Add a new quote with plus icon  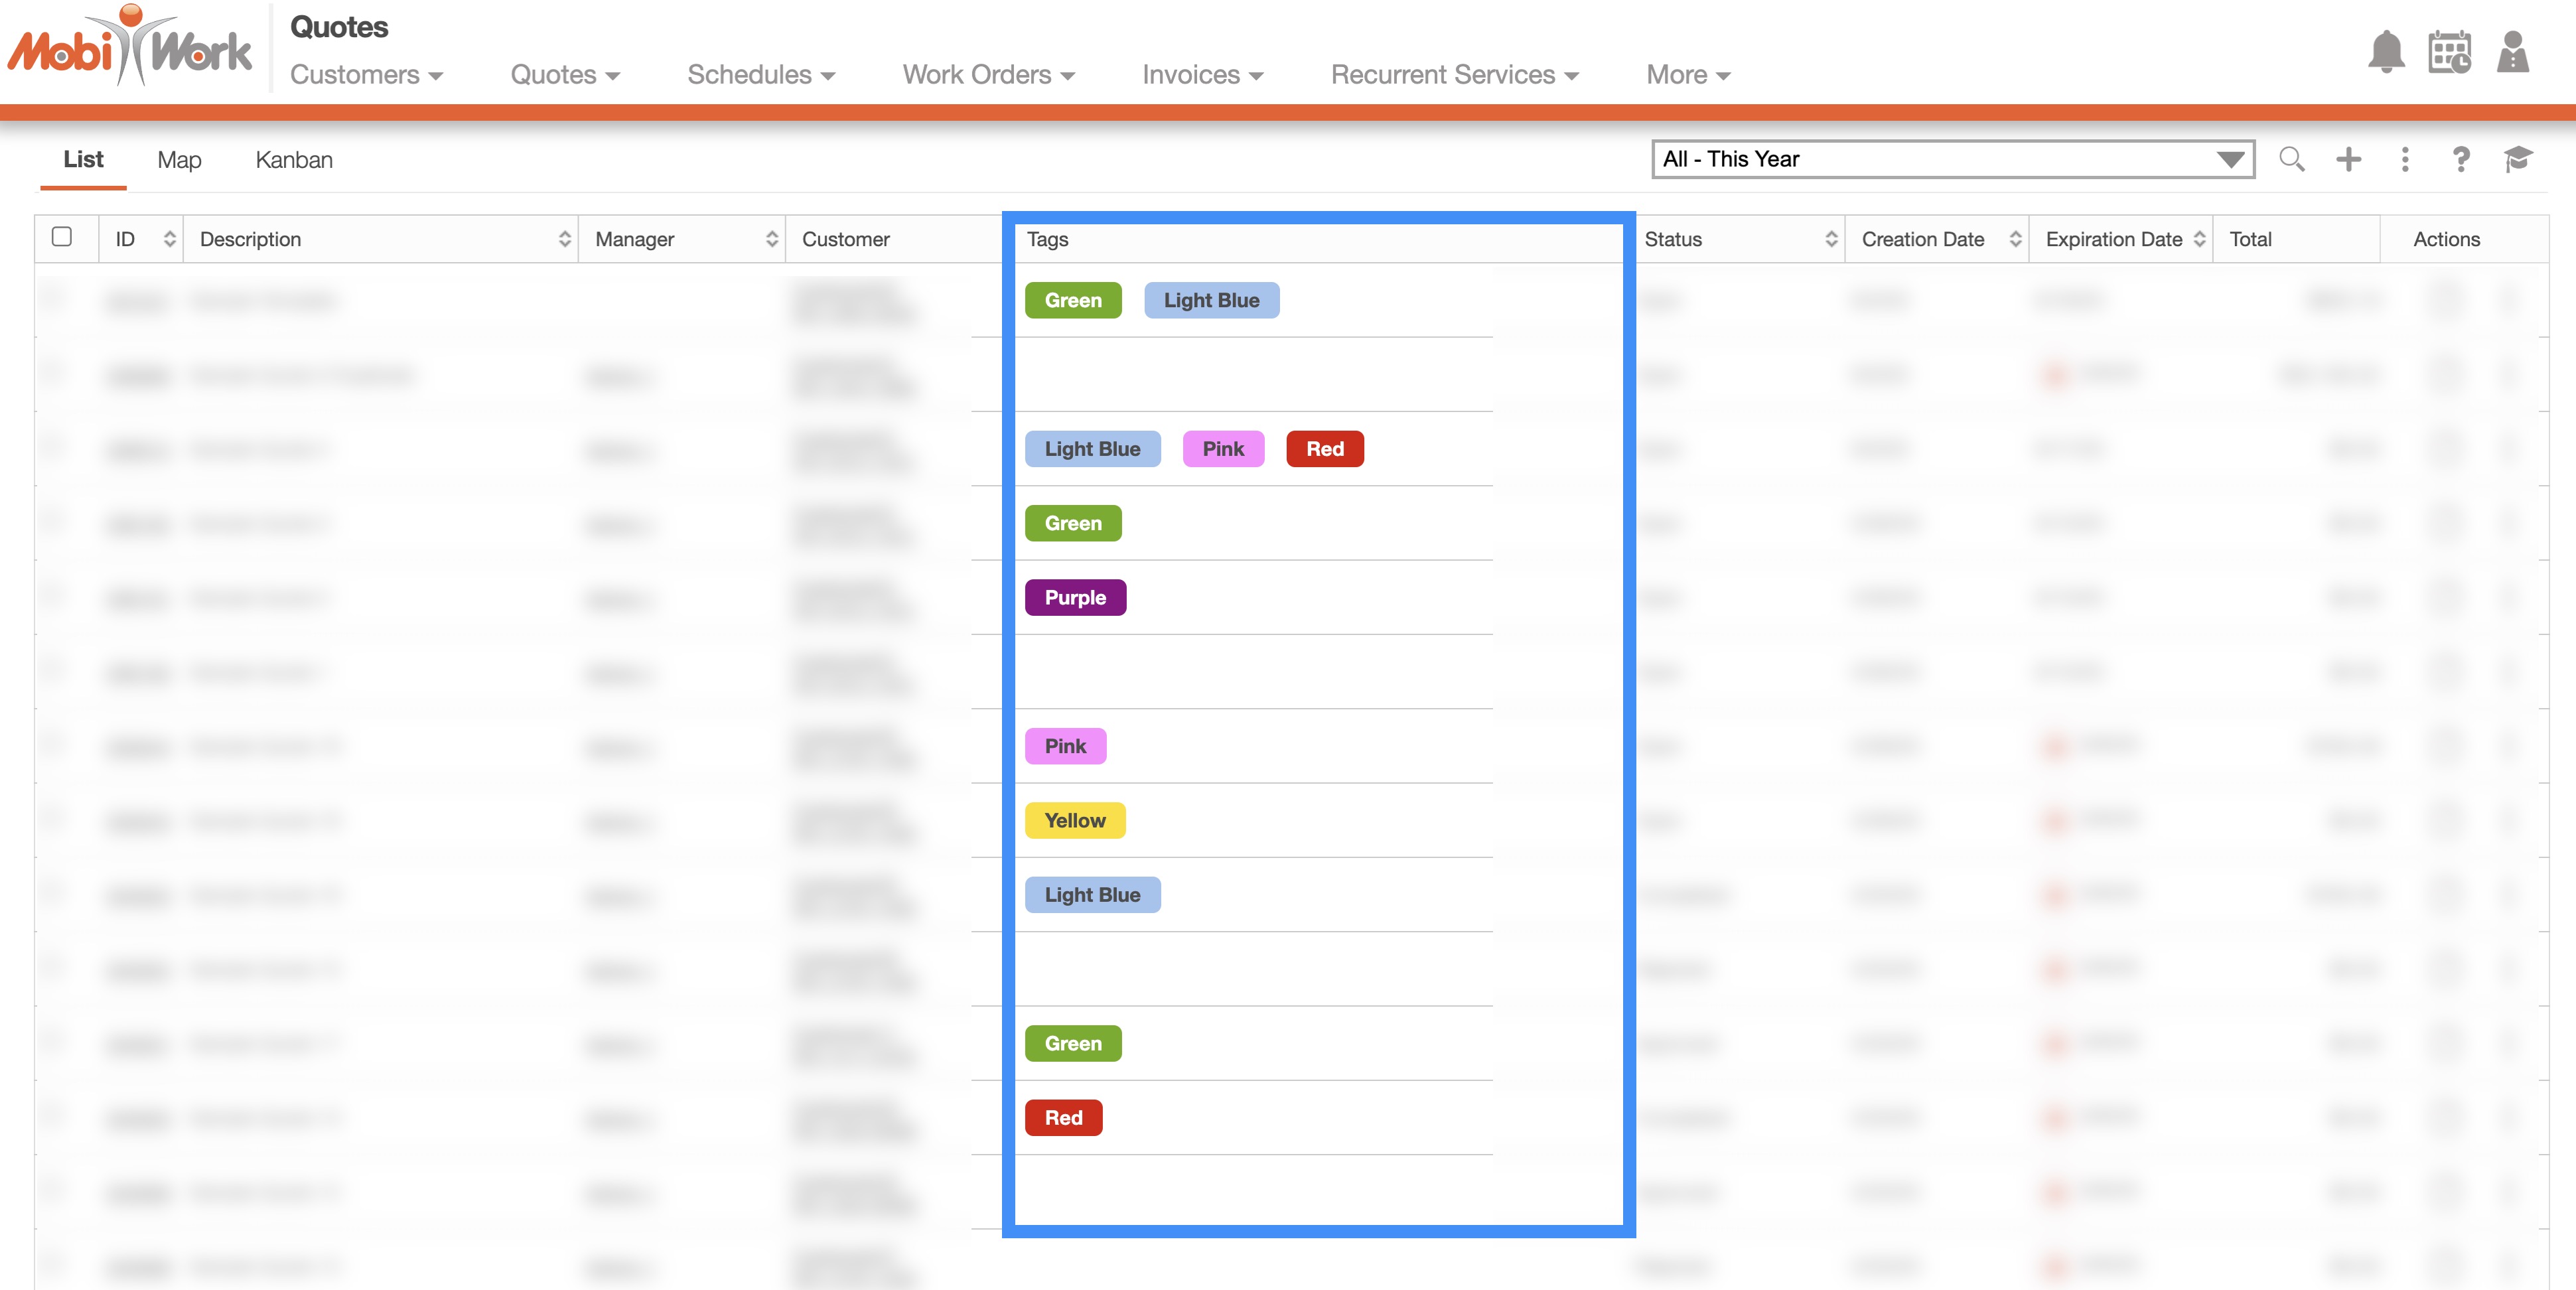pyautogui.click(x=2348, y=159)
